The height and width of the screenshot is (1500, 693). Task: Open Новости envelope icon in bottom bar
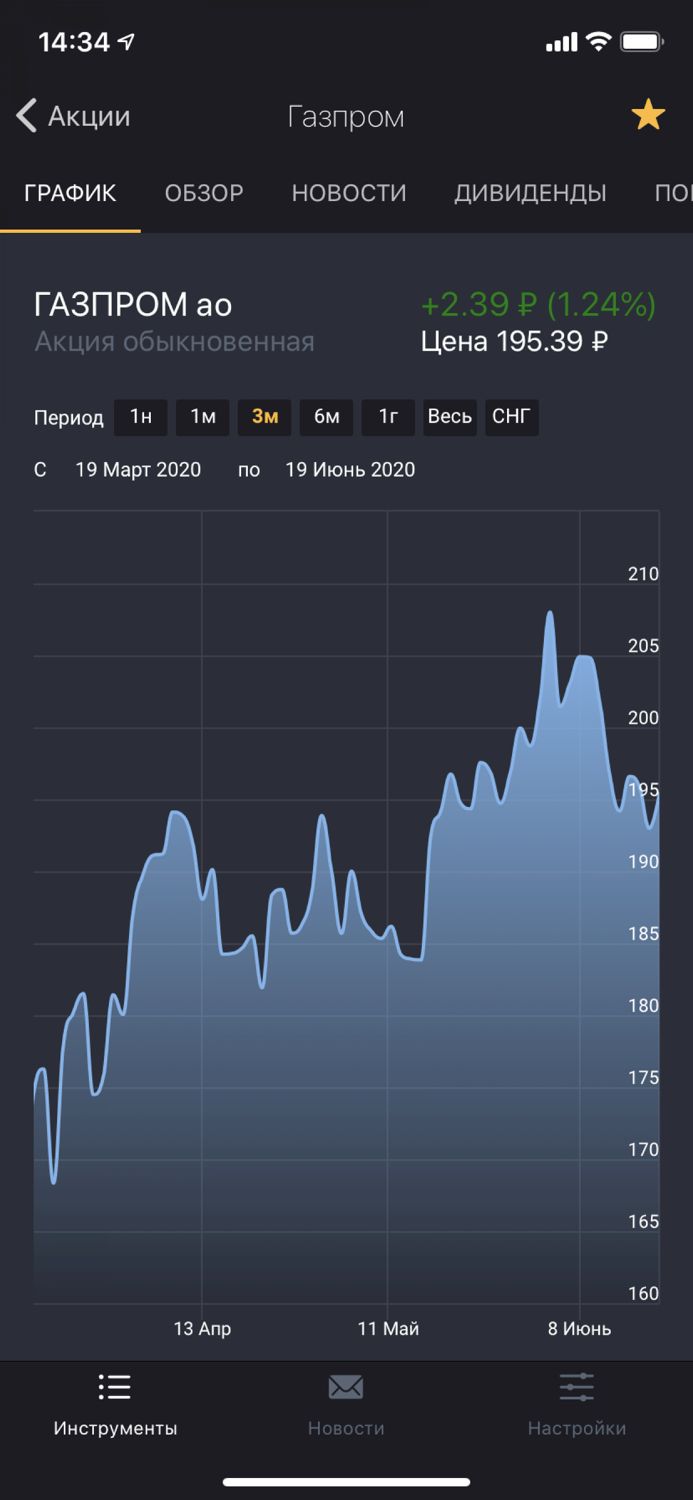click(x=346, y=1387)
